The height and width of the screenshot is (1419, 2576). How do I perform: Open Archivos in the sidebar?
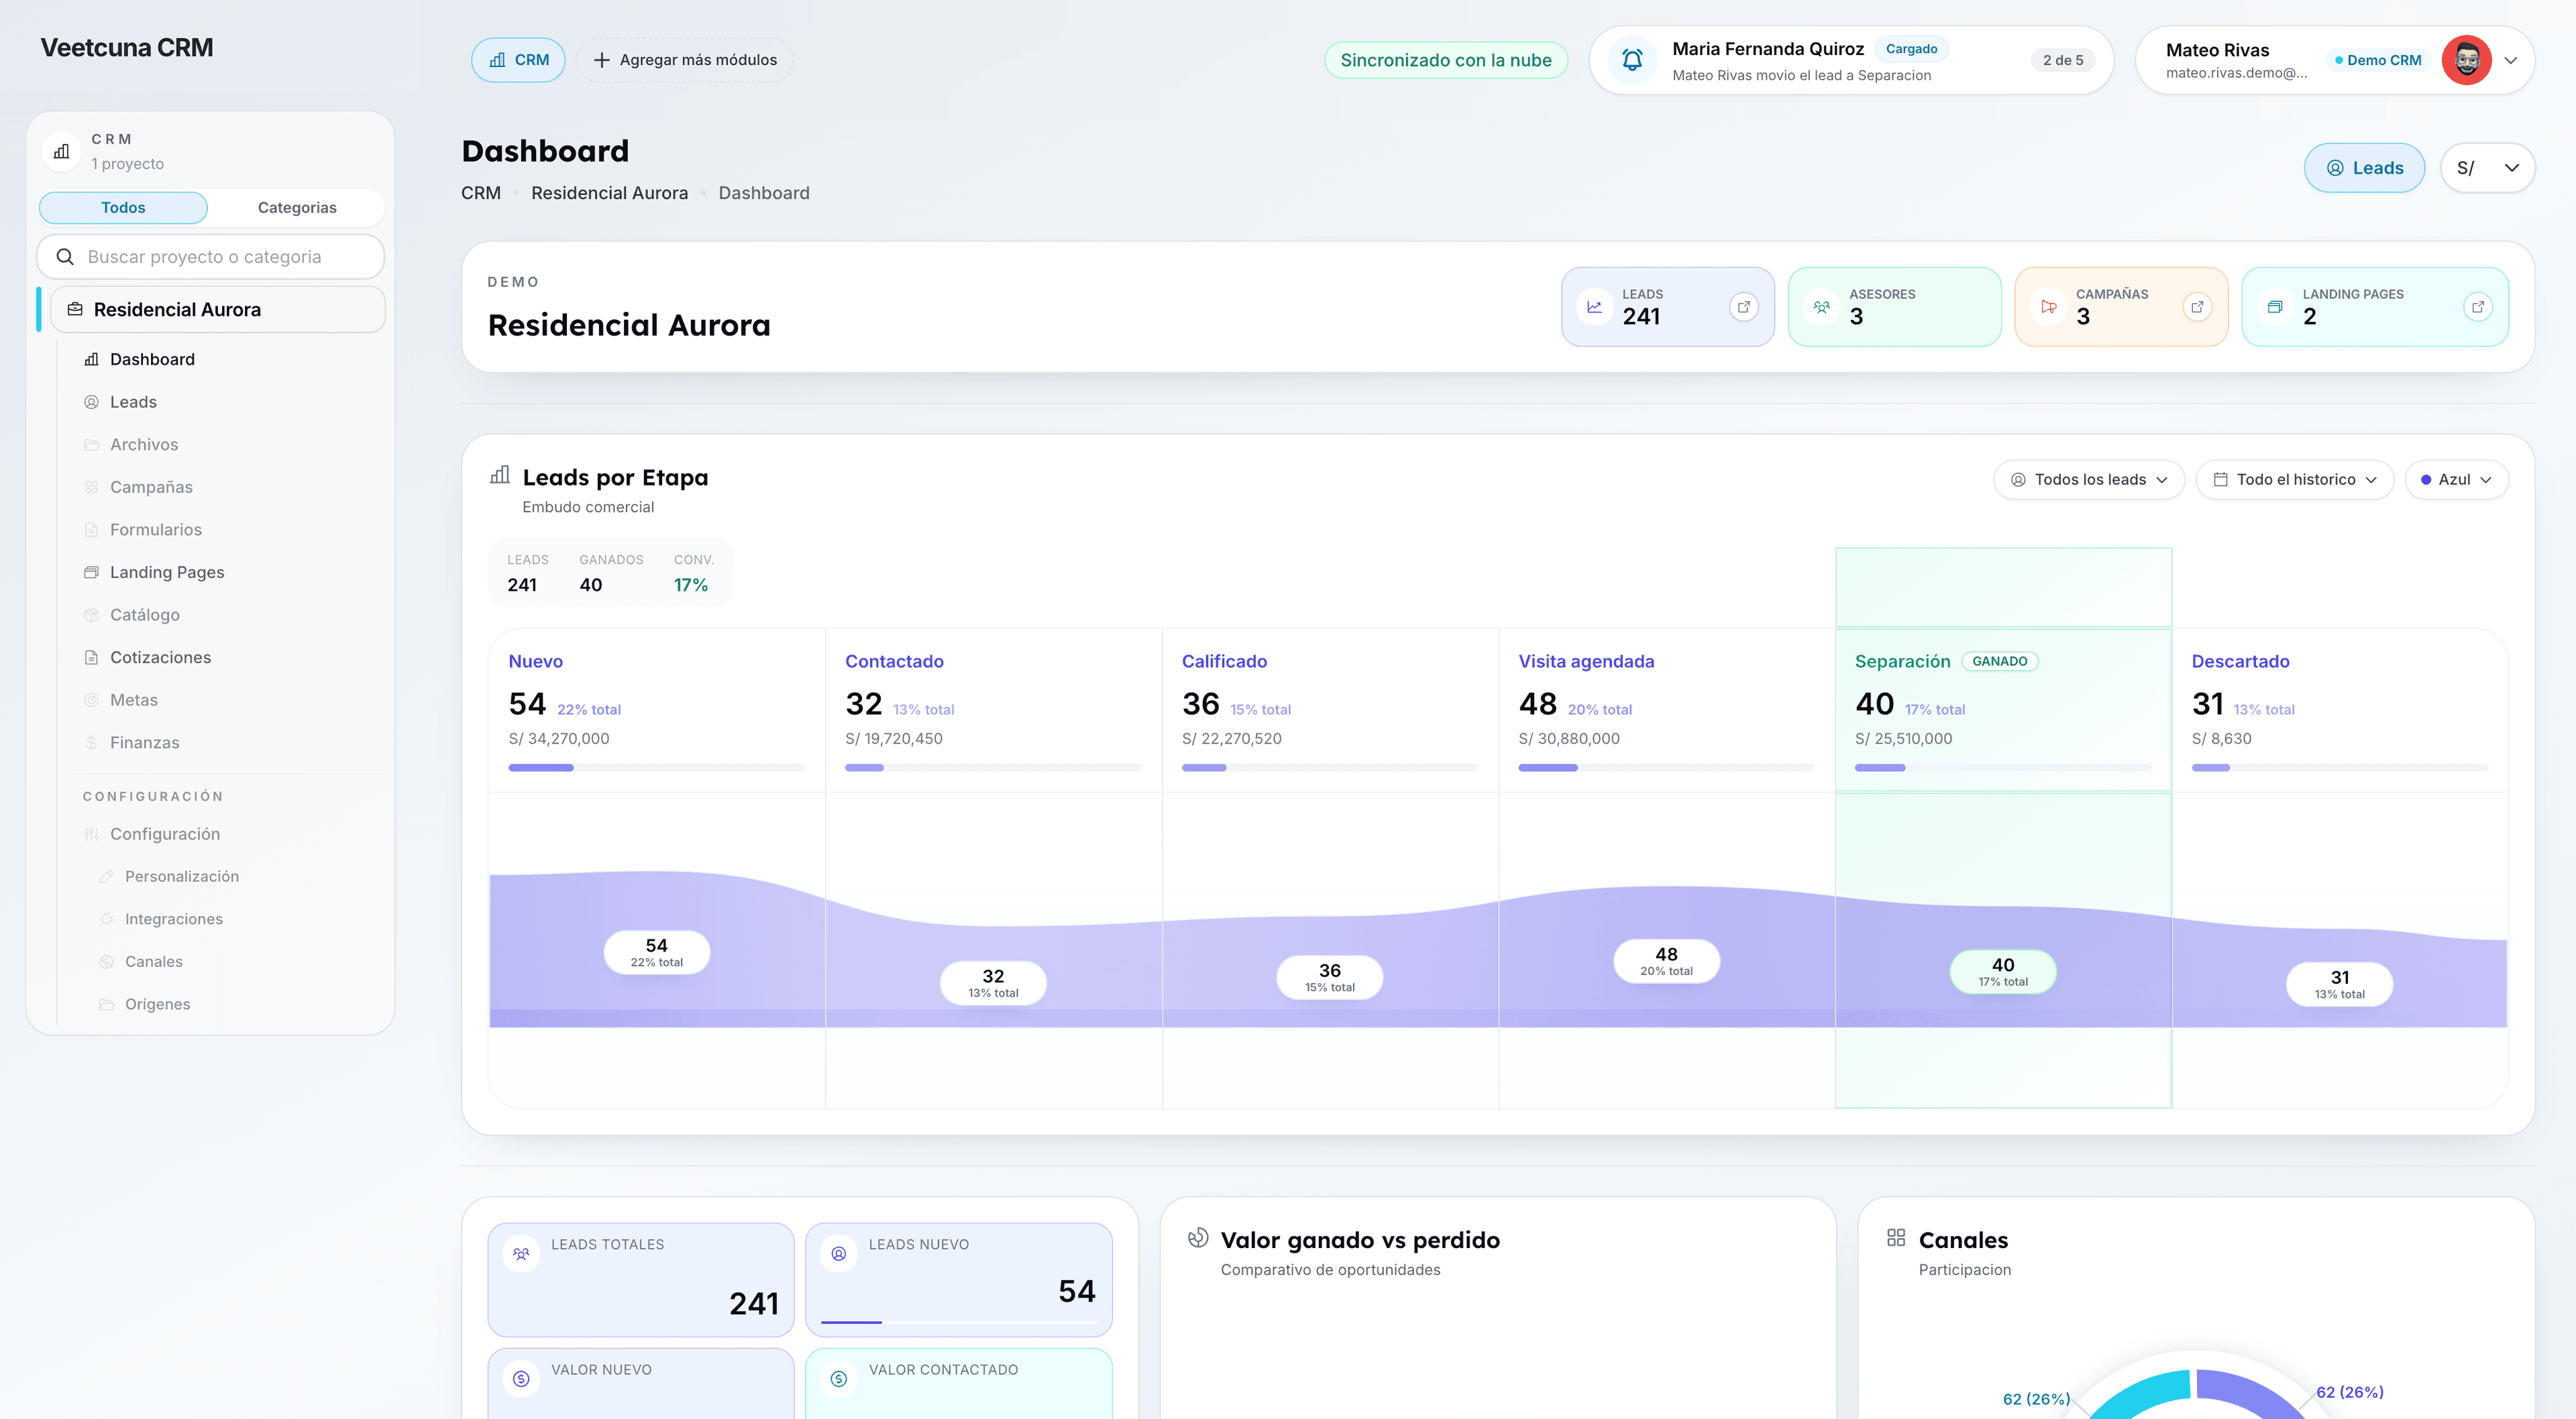[x=144, y=445]
